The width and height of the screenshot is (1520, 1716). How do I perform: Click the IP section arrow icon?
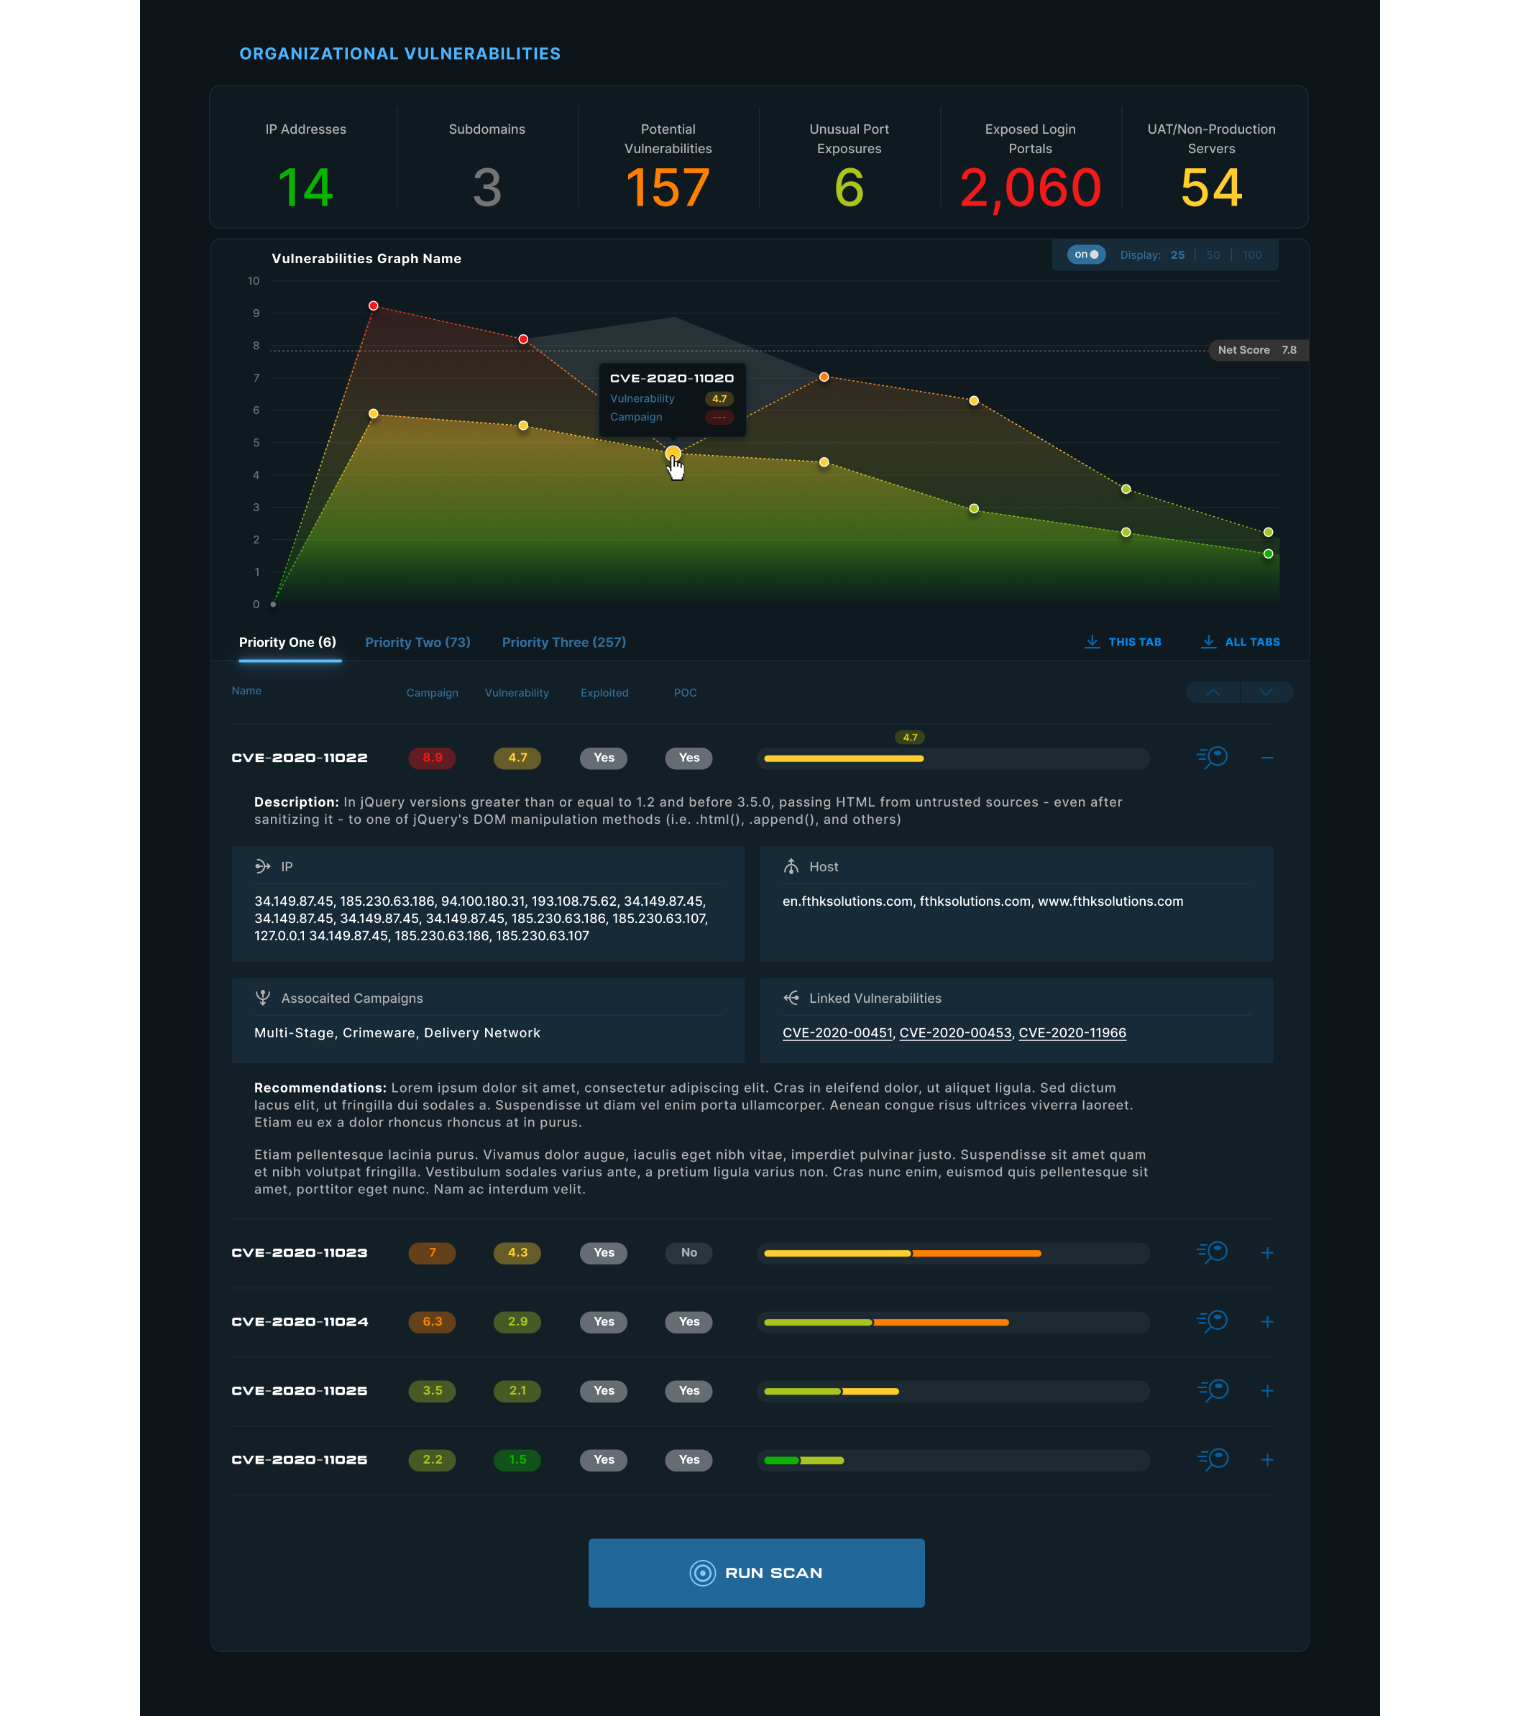point(263,866)
